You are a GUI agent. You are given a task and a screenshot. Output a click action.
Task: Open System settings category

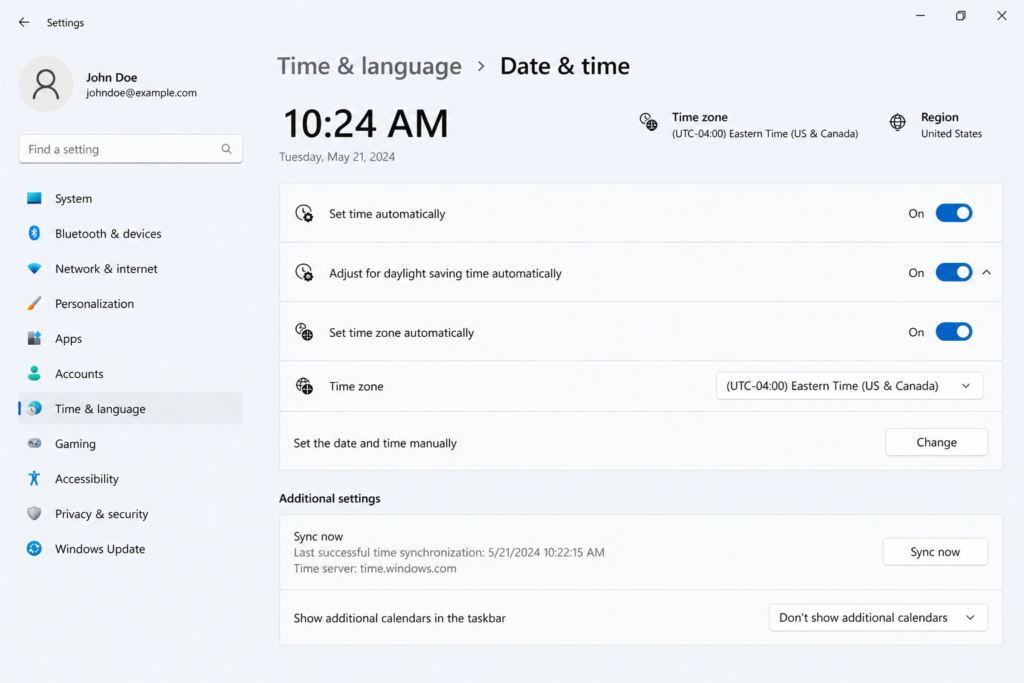131,198
